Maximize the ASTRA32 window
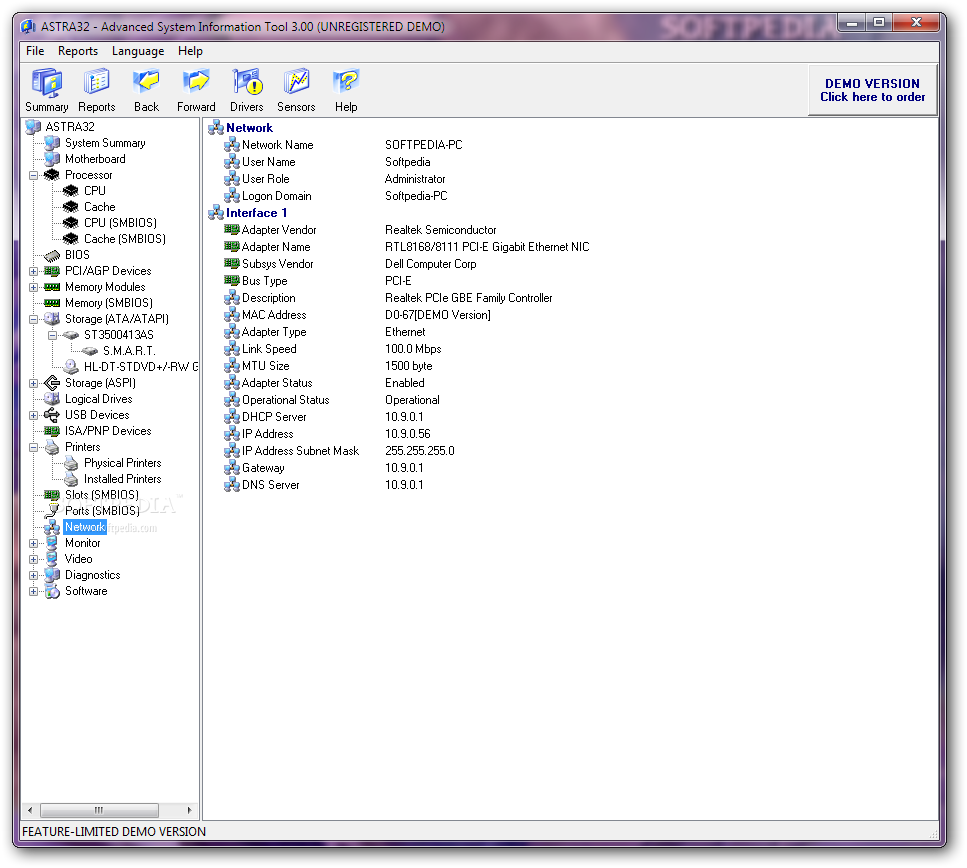The height and width of the screenshot is (868, 967). point(879,23)
